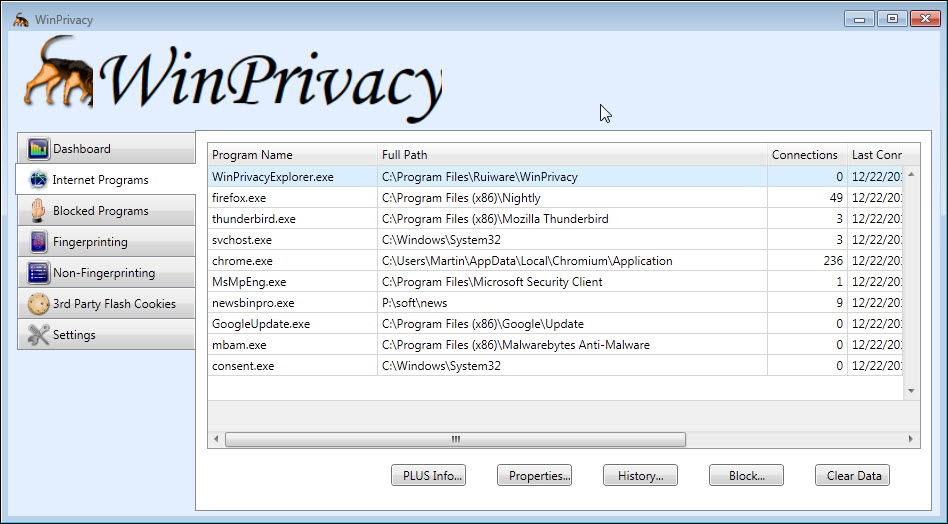
Task: Click the PLUS Info... button
Action: [429, 476]
